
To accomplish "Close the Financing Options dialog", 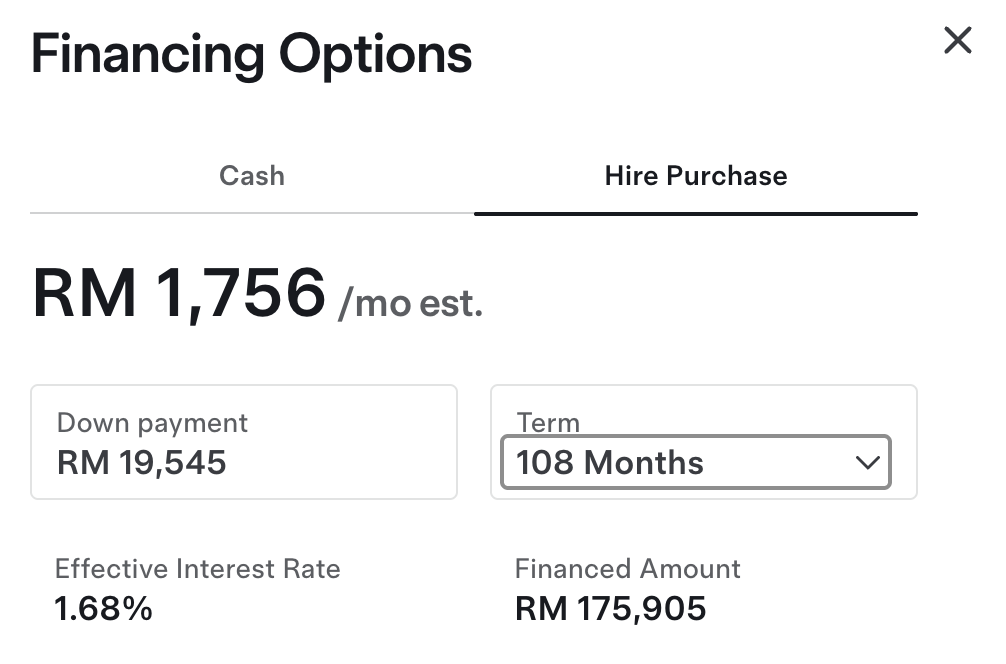I will pos(957,40).
